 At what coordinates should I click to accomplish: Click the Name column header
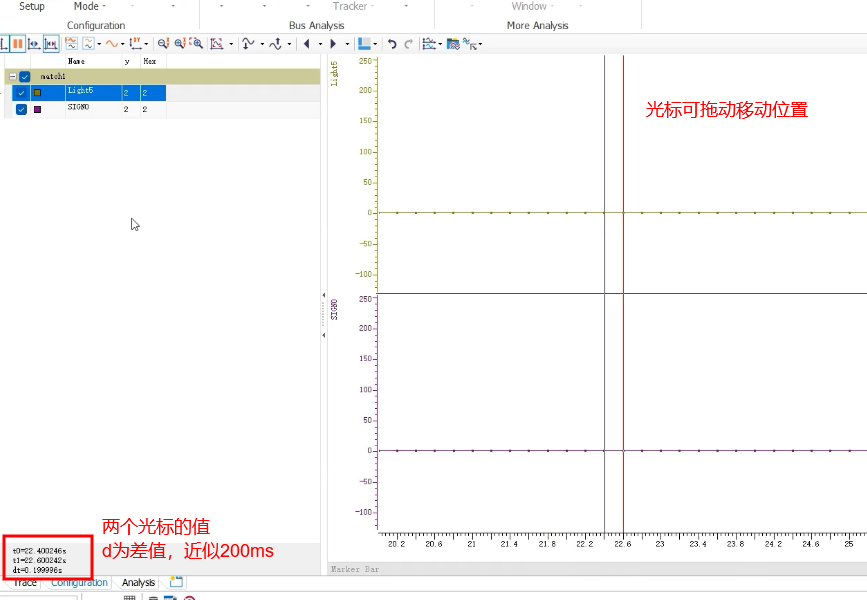click(77, 61)
